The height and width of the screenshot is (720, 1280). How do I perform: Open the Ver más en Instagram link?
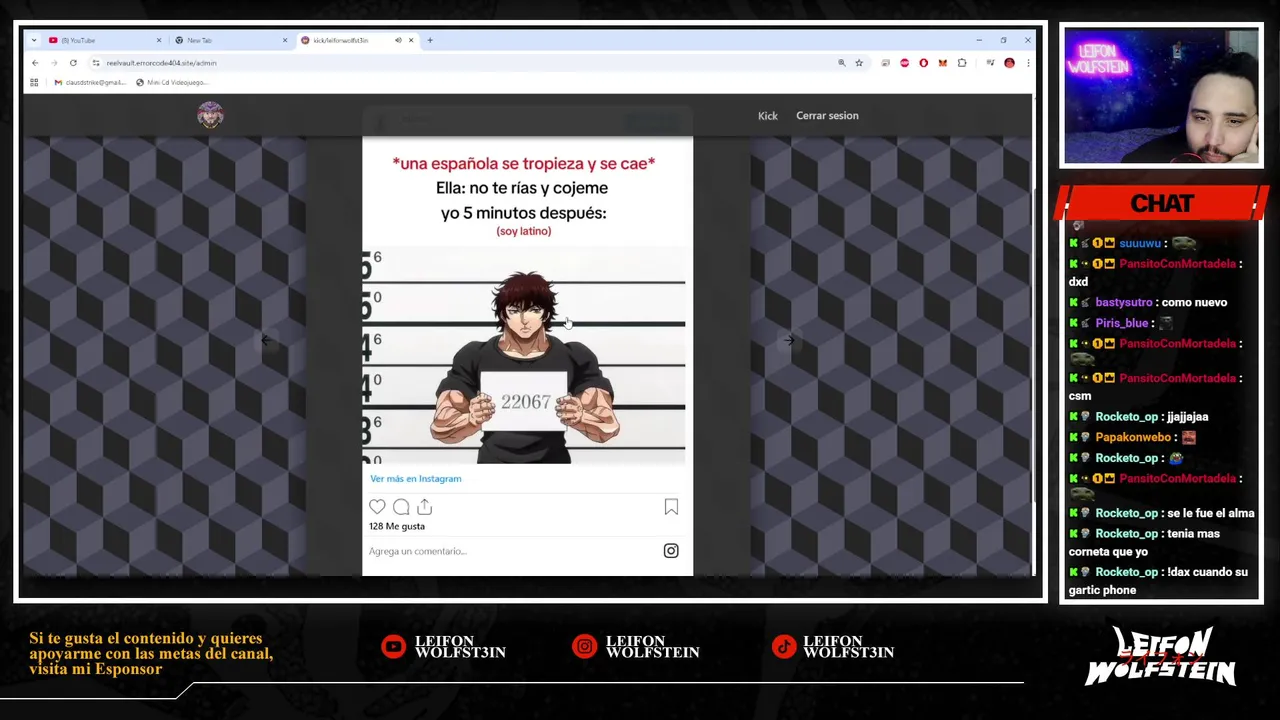click(x=415, y=479)
